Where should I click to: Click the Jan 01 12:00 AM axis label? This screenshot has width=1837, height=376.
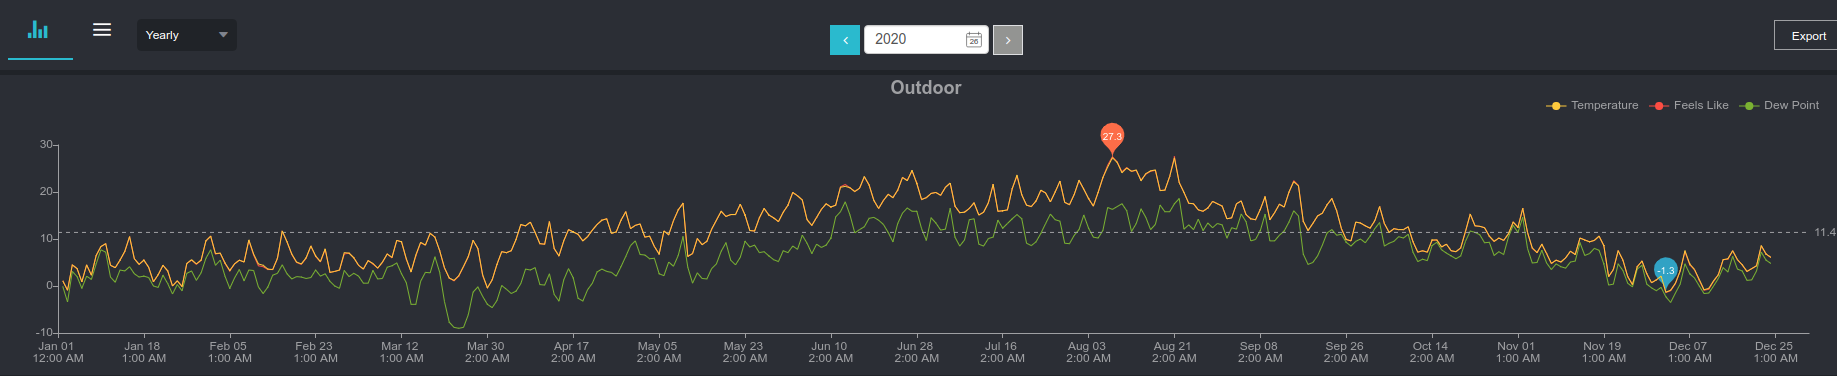click(58, 352)
